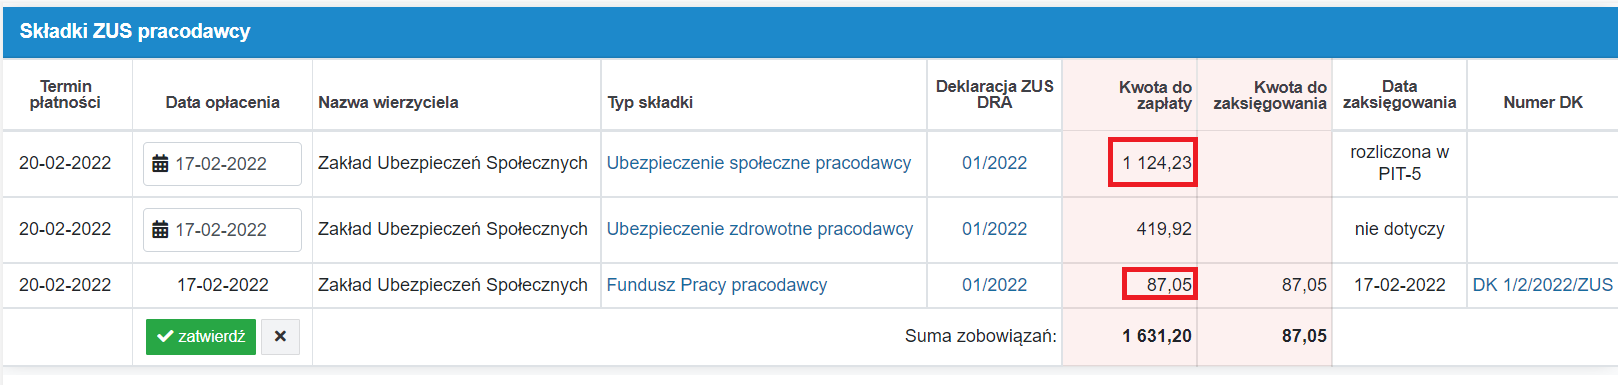Click the Termin płatności column header

point(65,94)
